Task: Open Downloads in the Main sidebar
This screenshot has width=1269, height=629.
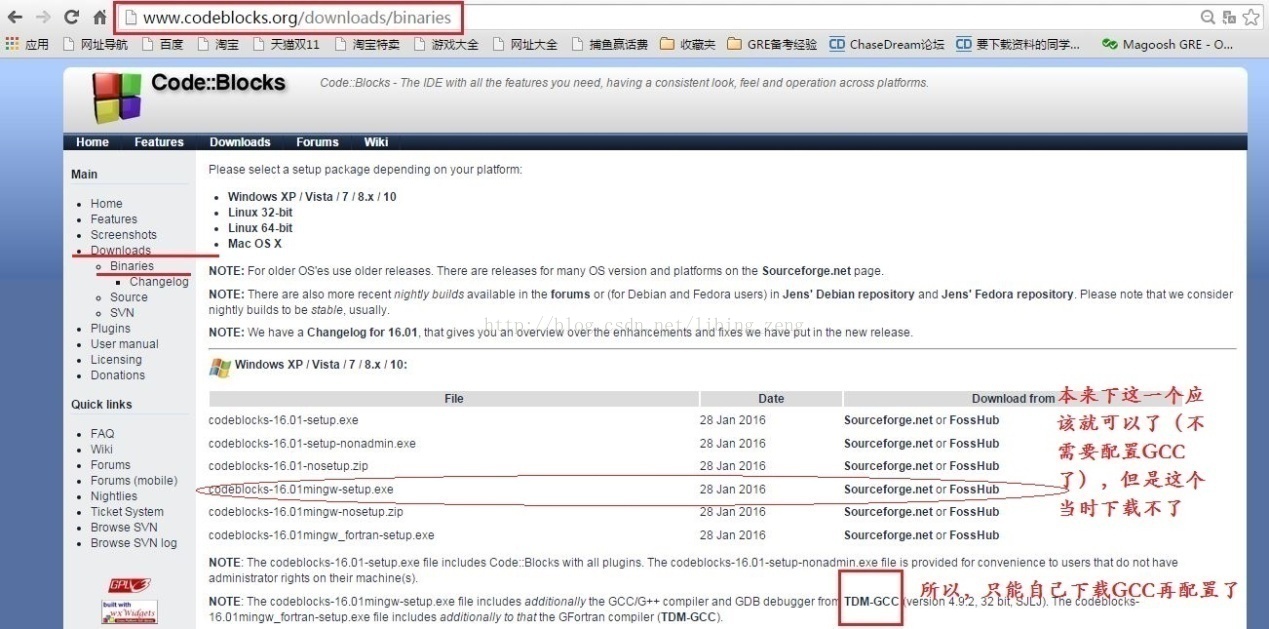Action: (120, 251)
